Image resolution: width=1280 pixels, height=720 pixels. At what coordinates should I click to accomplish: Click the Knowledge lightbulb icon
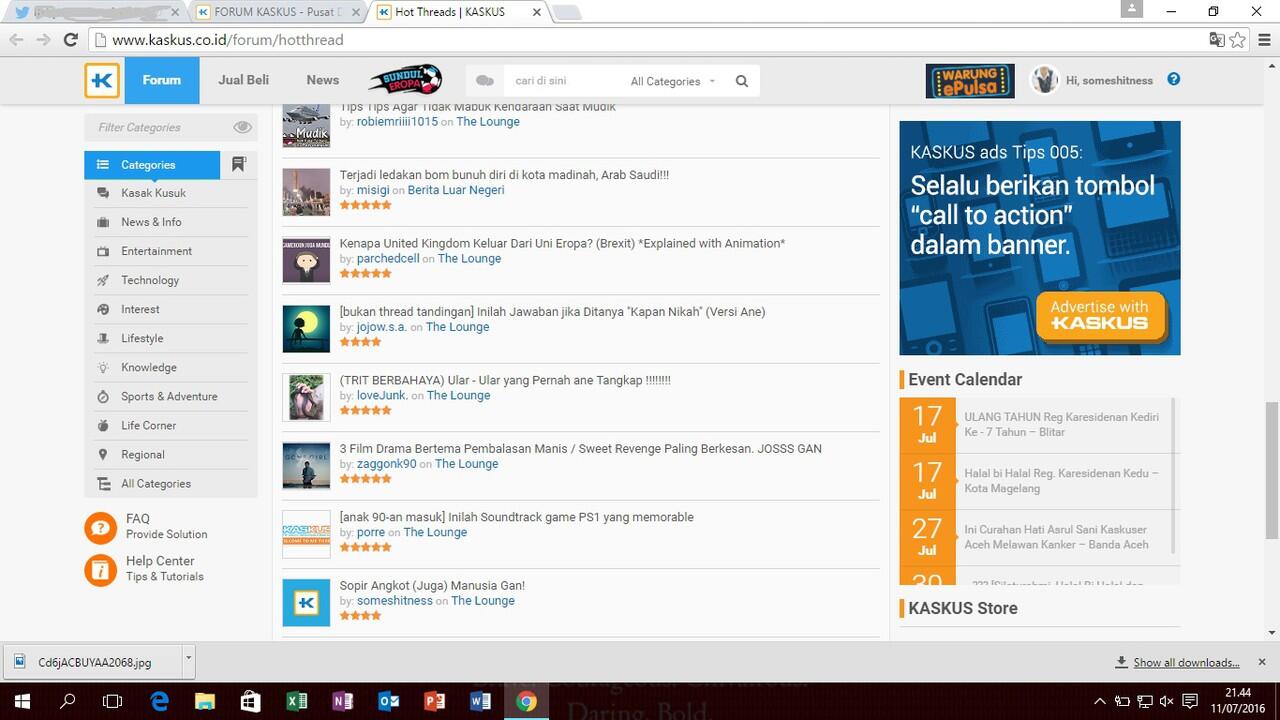(x=103, y=367)
